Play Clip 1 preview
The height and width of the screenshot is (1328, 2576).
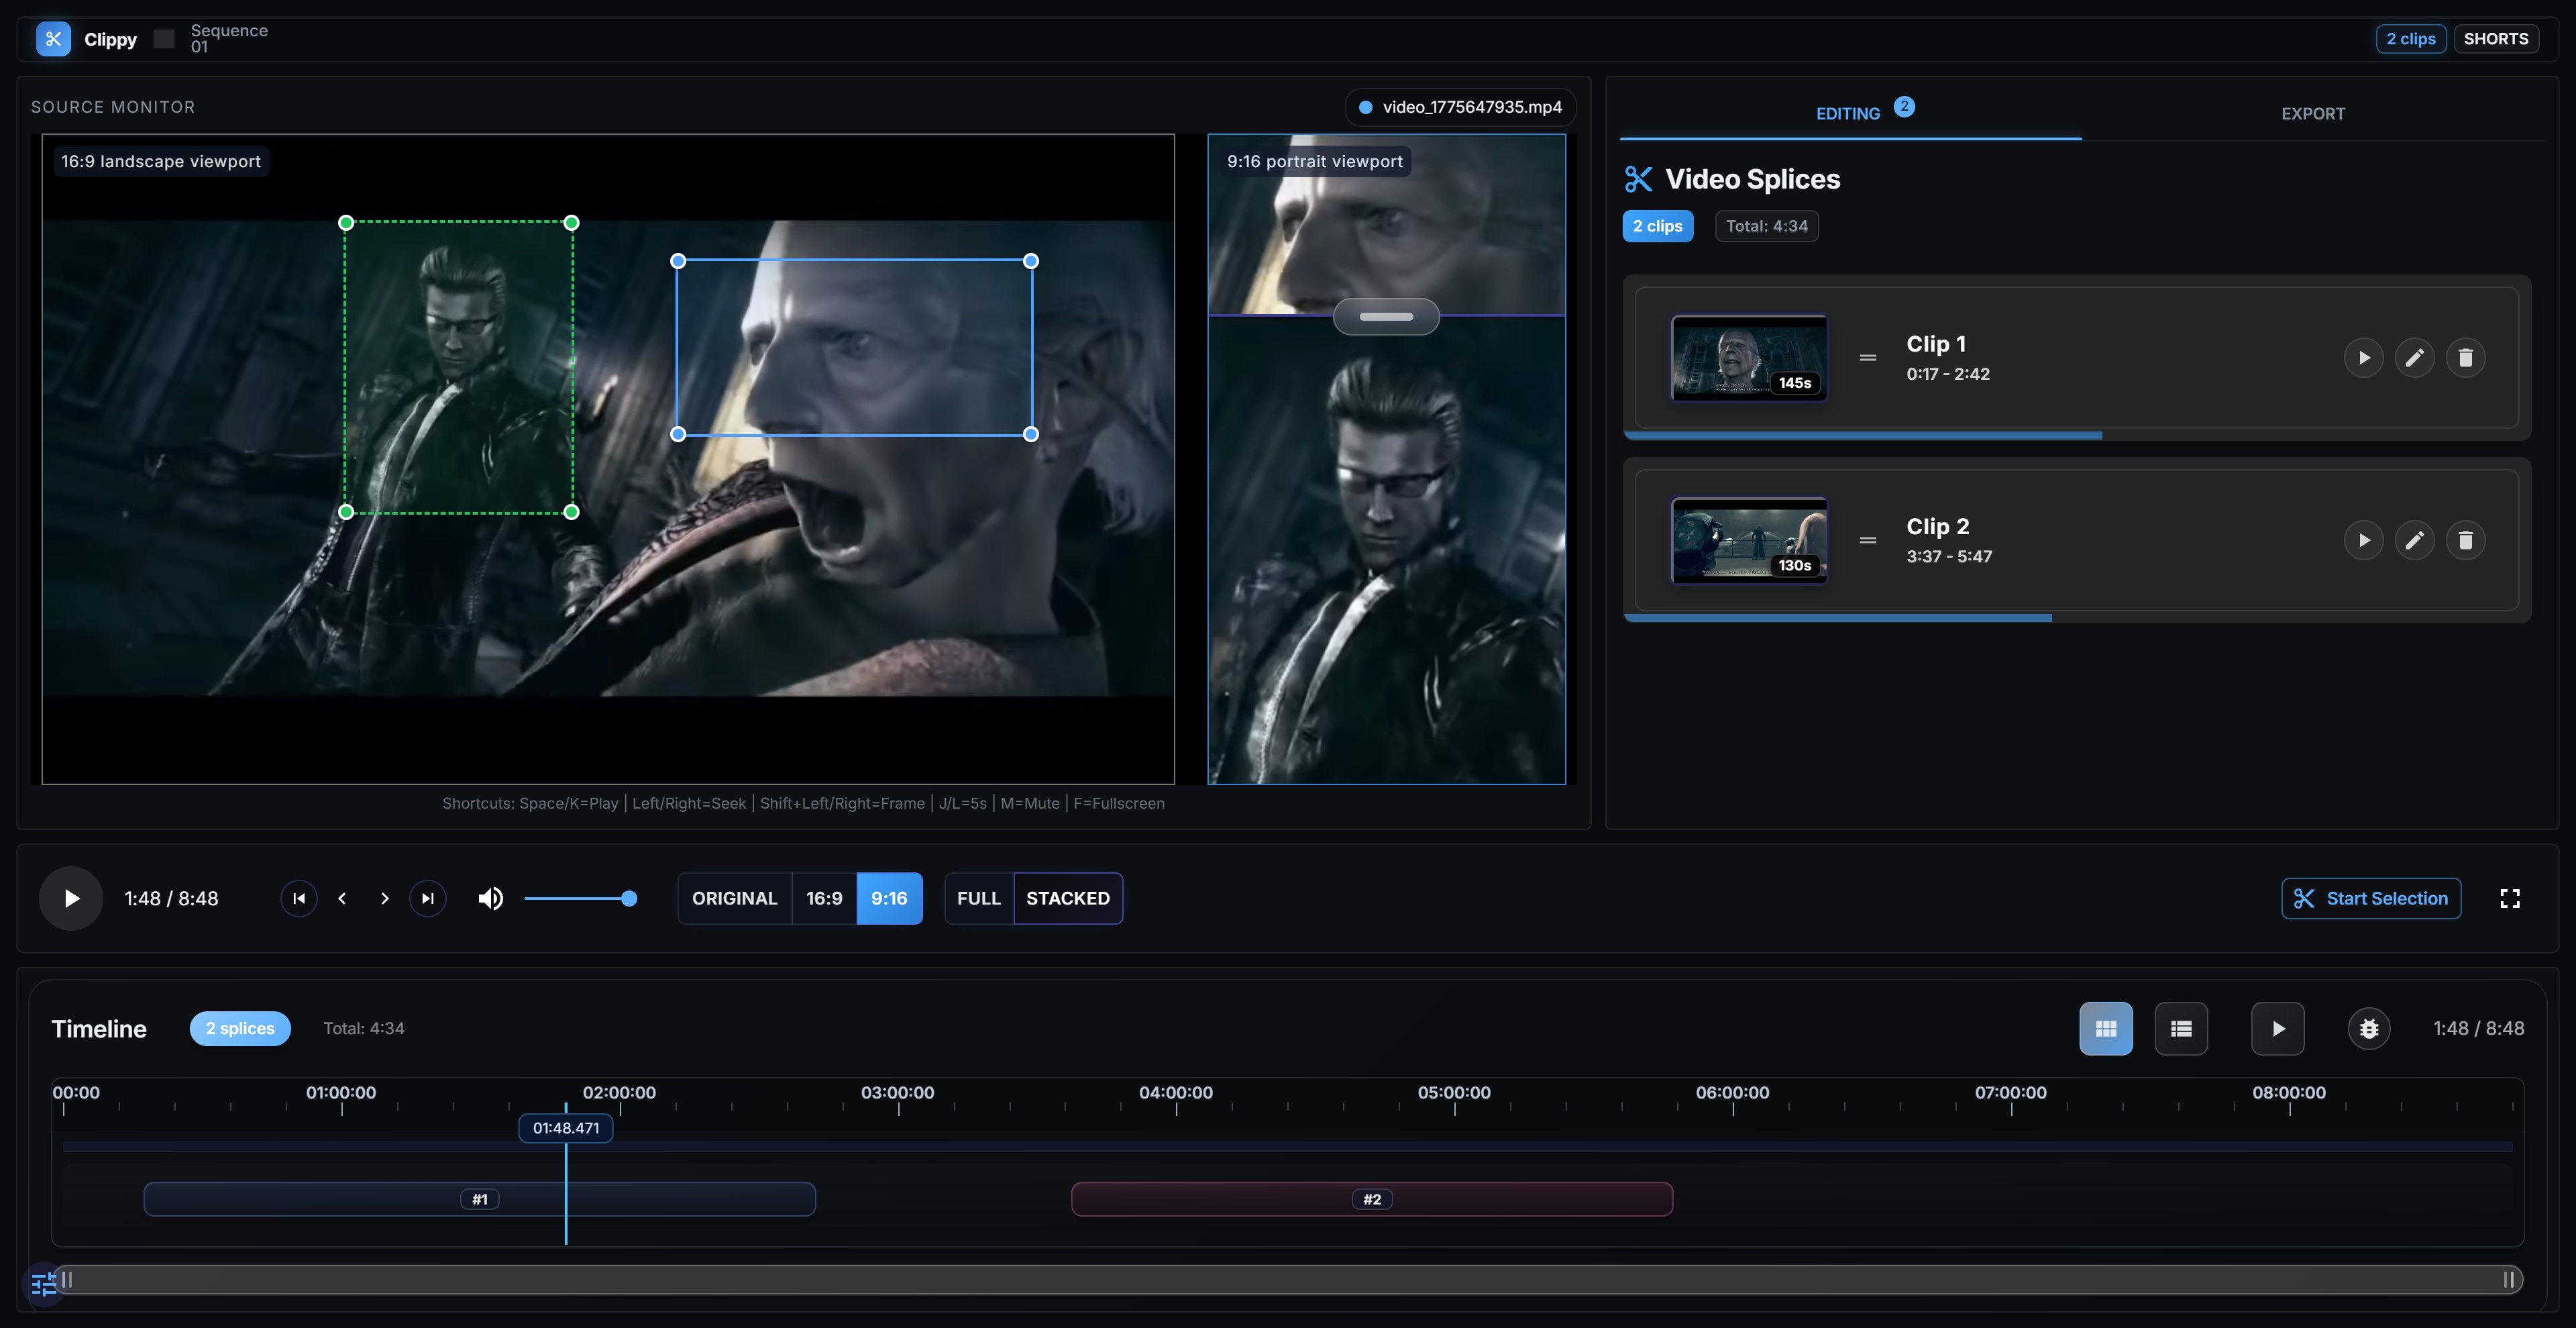pos(2363,358)
